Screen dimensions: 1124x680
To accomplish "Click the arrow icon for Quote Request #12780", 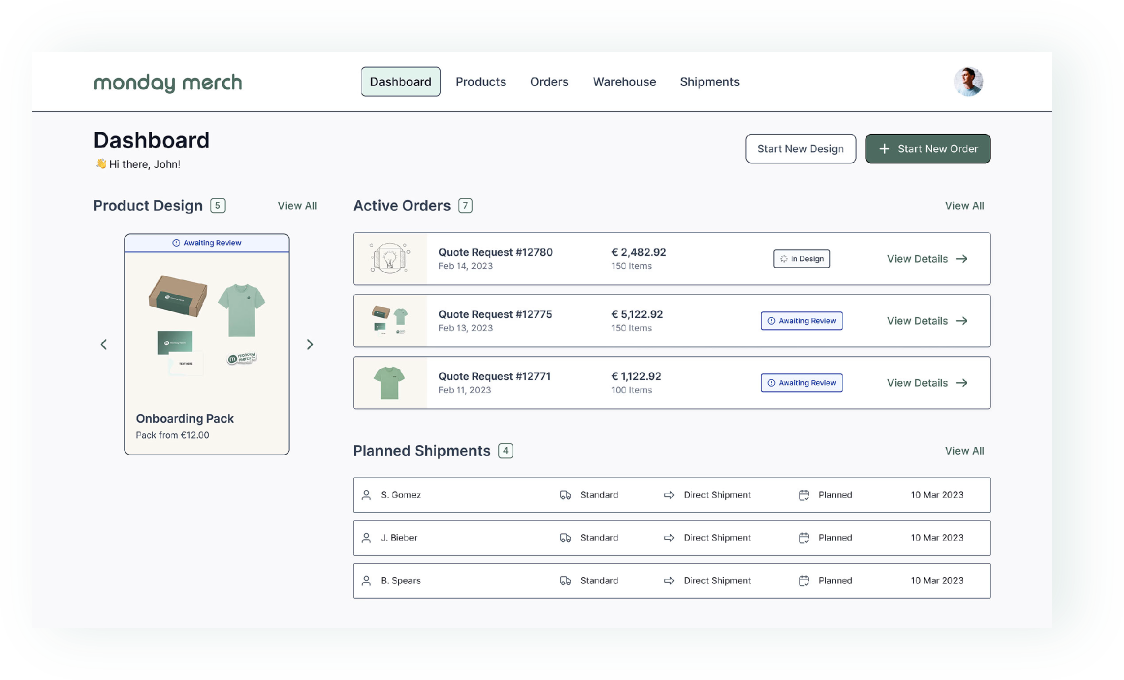I will tap(962, 259).
